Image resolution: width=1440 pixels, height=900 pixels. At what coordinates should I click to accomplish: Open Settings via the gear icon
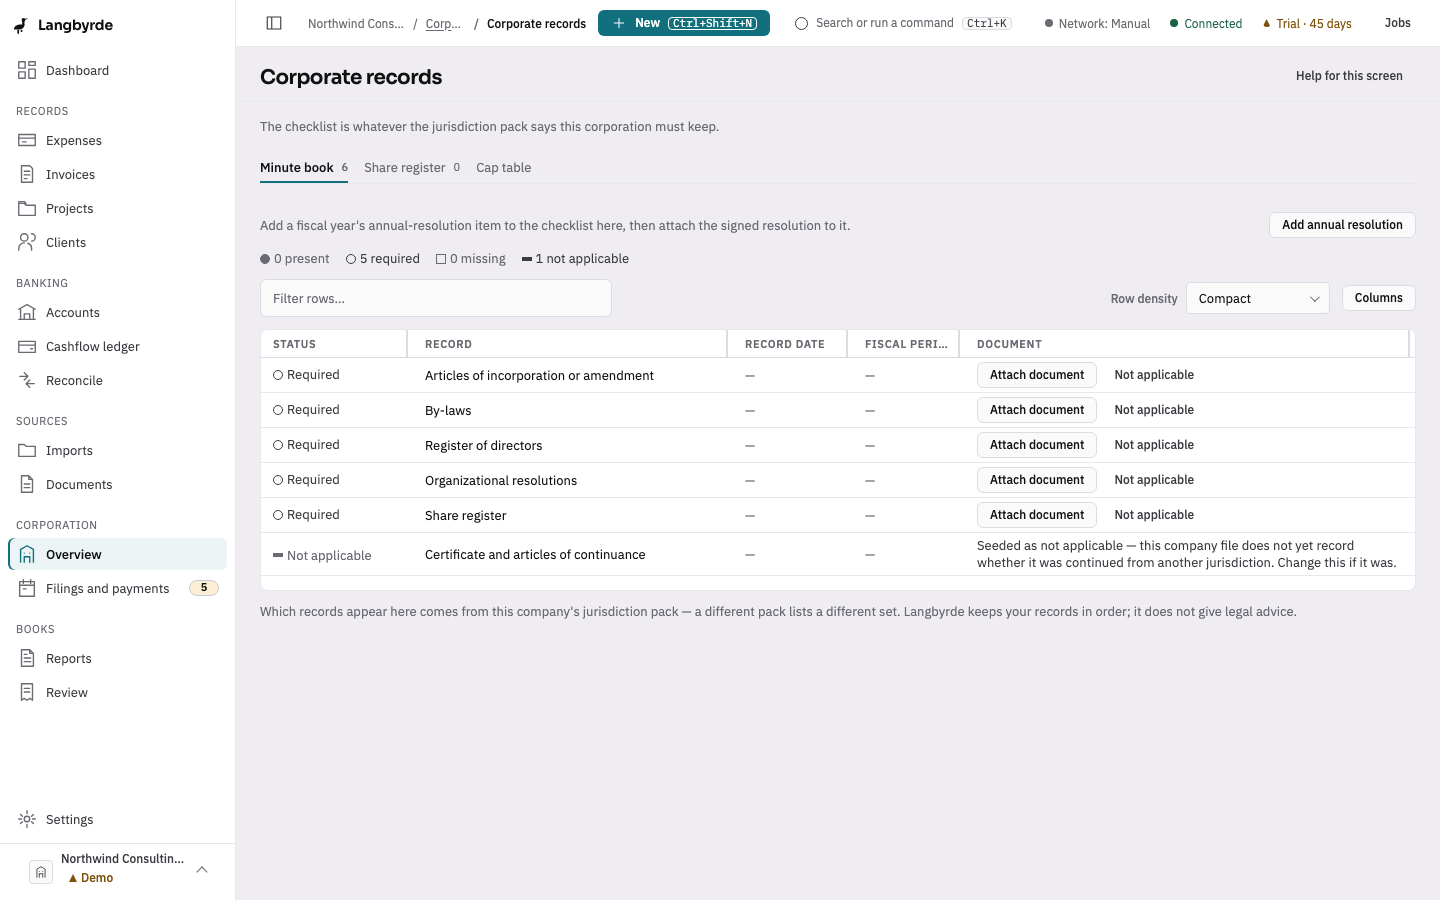click(x=27, y=819)
